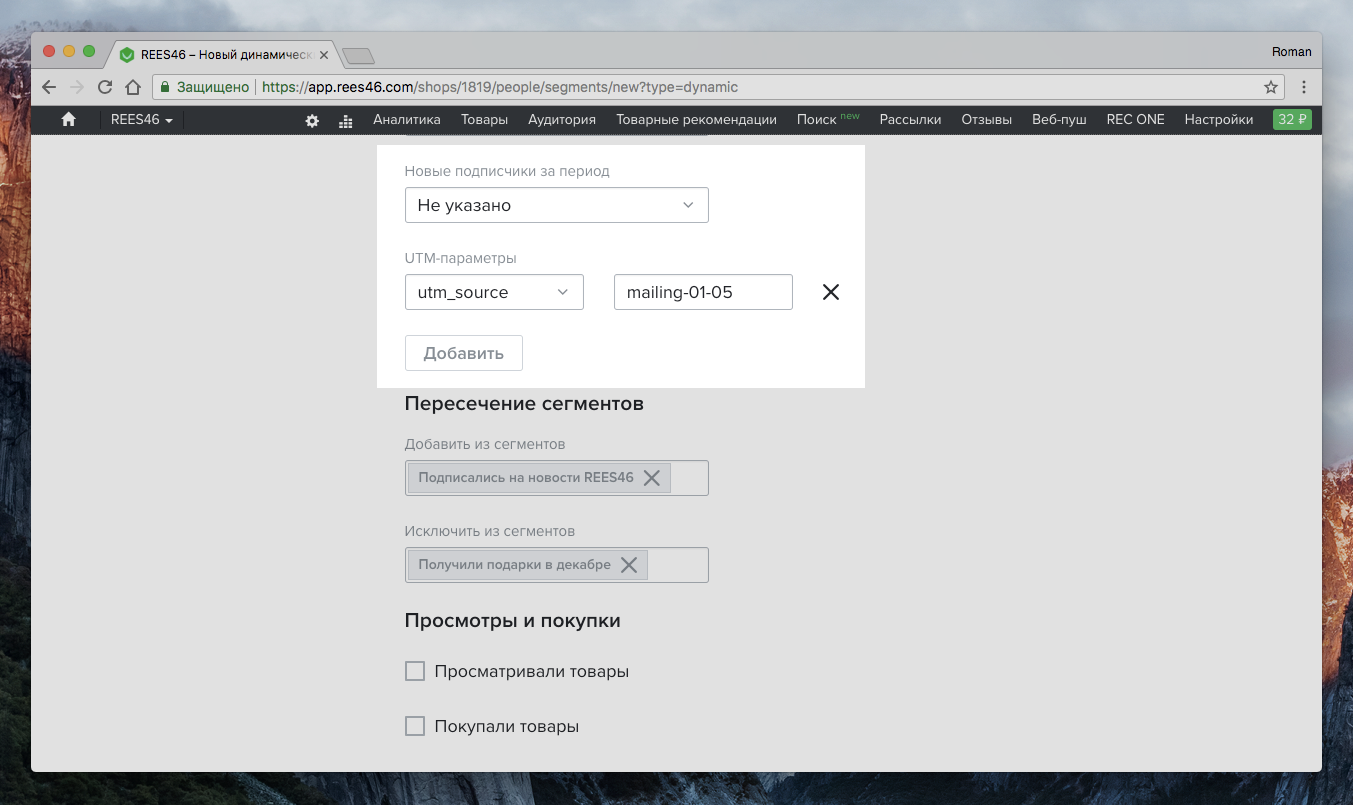Click the green «32 ₽» balance badge
This screenshot has height=805, width=1353.
[x=1291, y=118]
